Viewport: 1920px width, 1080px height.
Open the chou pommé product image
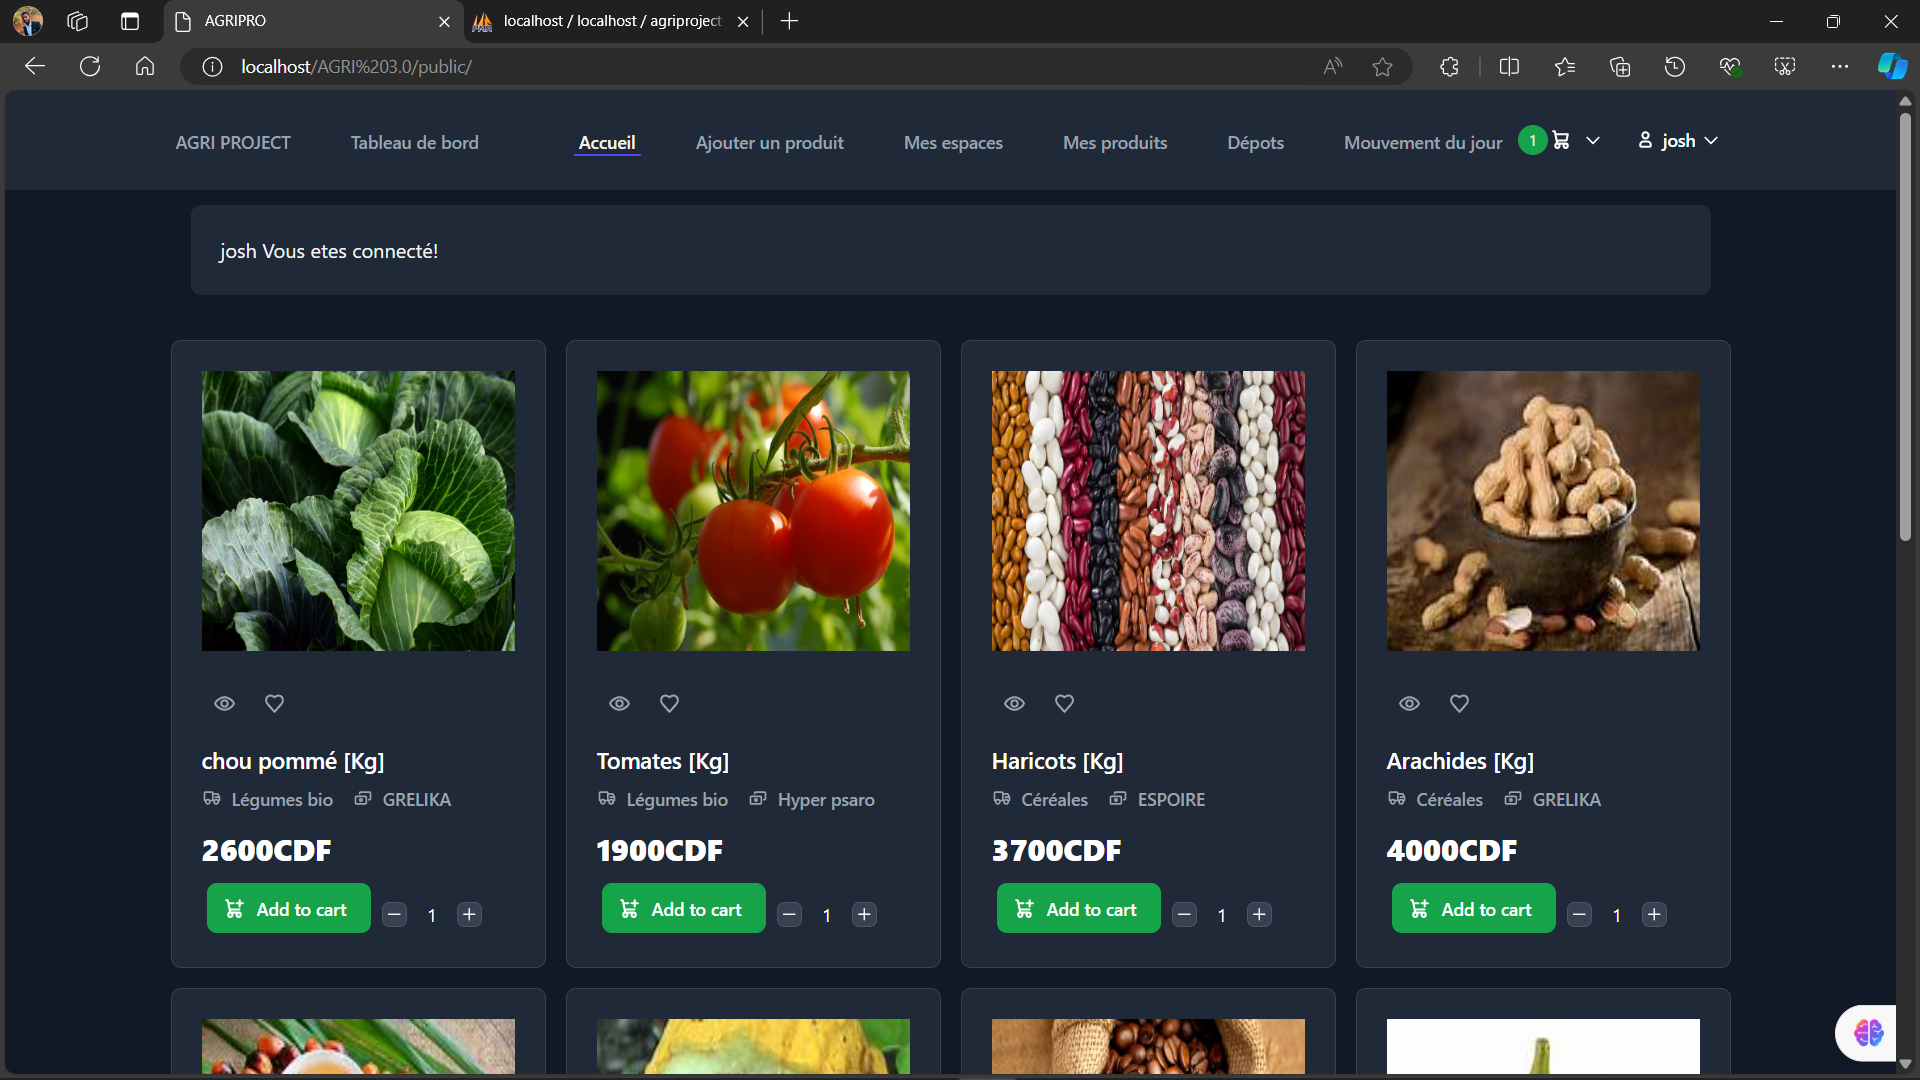pos(358,511)
